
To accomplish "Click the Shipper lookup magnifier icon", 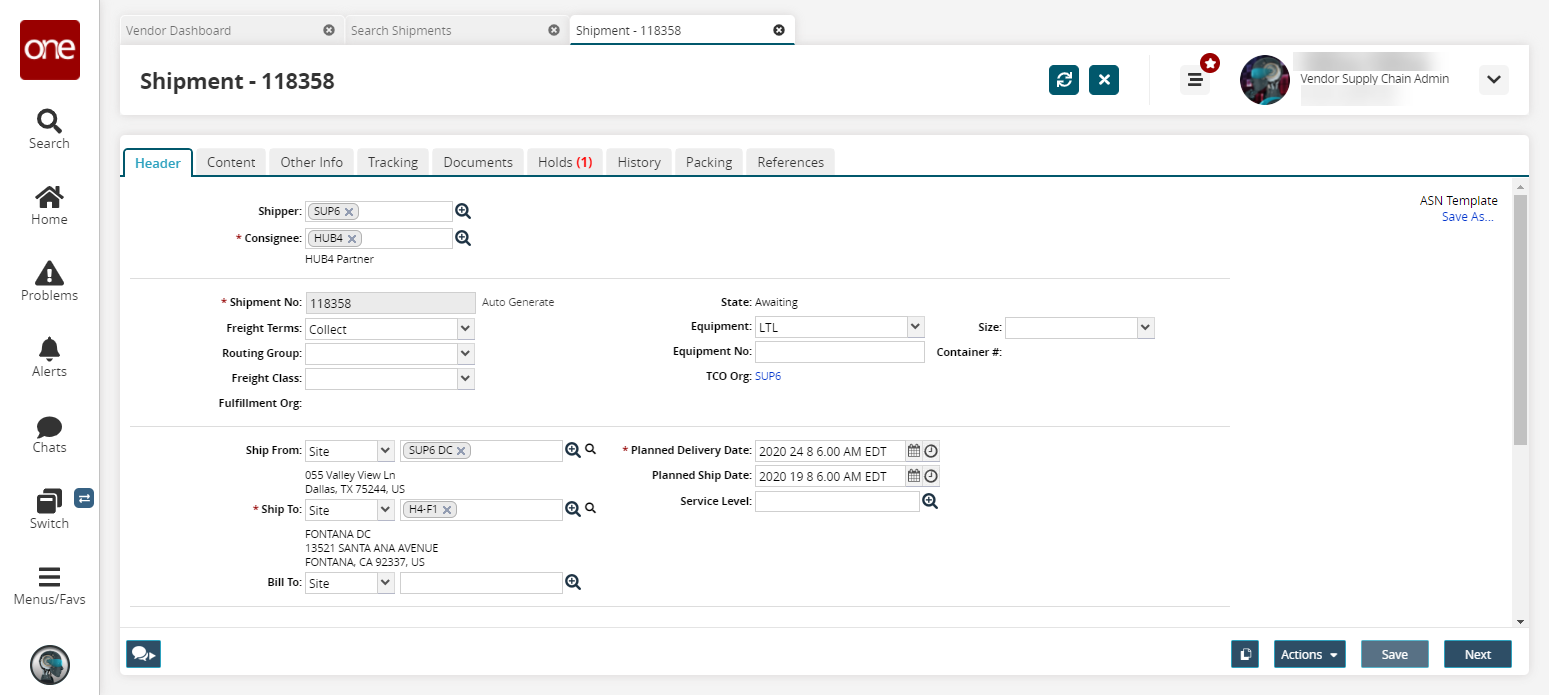I will (462, 211).
